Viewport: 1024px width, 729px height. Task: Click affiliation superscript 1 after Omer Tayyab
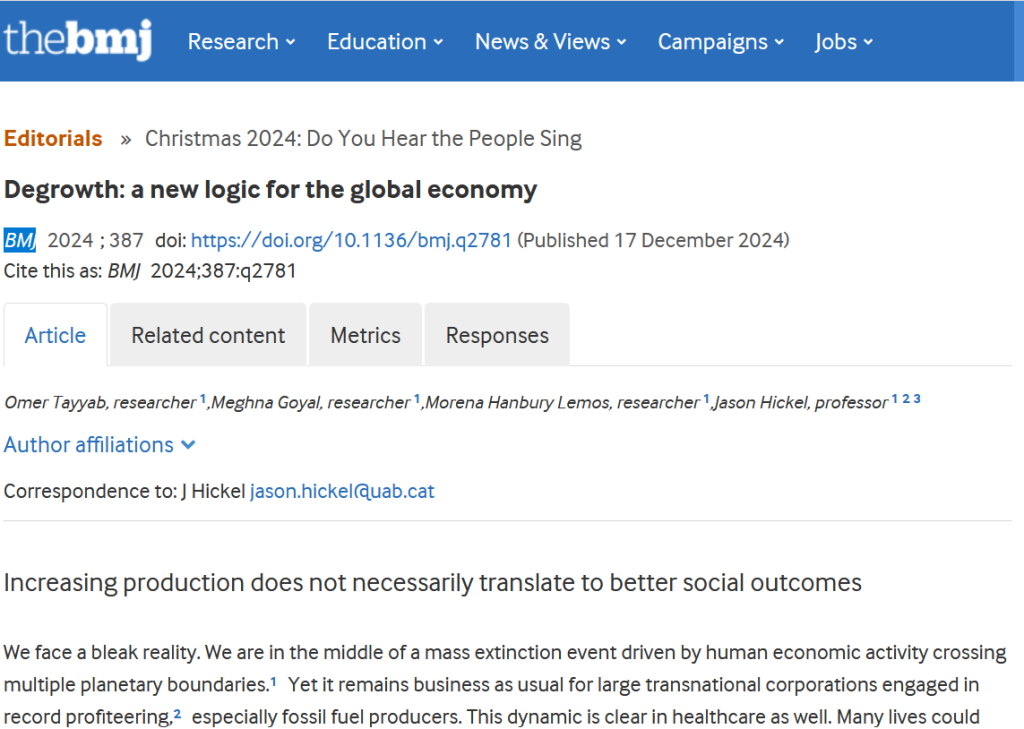[x=202, y=398]
